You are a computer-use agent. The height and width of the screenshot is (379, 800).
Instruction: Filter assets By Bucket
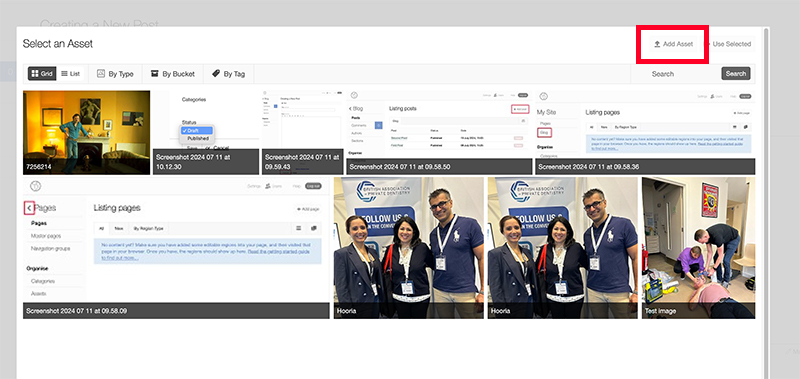tap(172, 73)
